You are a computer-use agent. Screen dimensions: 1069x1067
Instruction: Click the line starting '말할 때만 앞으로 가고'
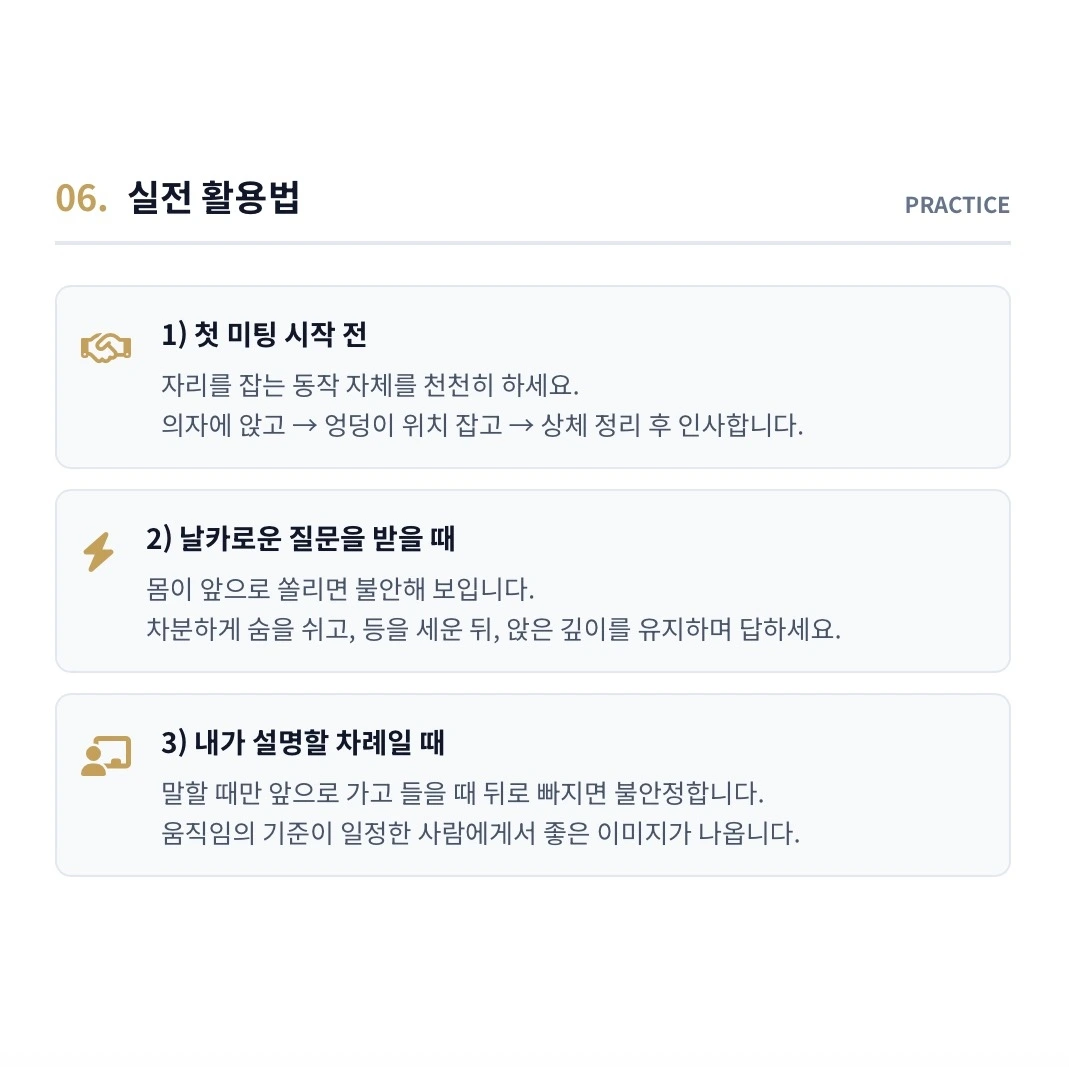click(462, 793)
